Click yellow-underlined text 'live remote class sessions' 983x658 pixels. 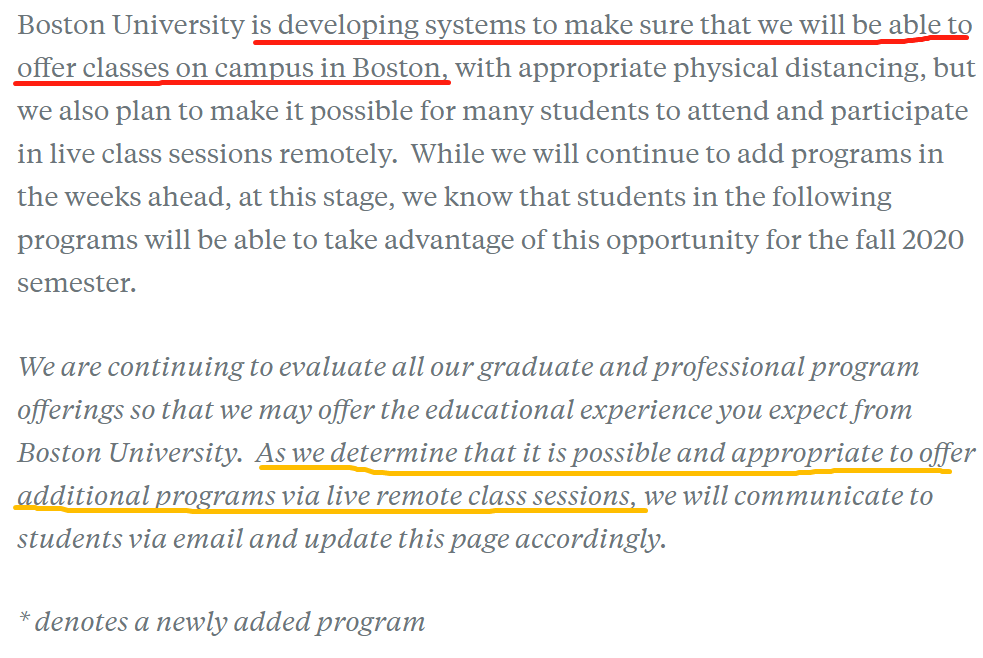(x=480, y=496)
